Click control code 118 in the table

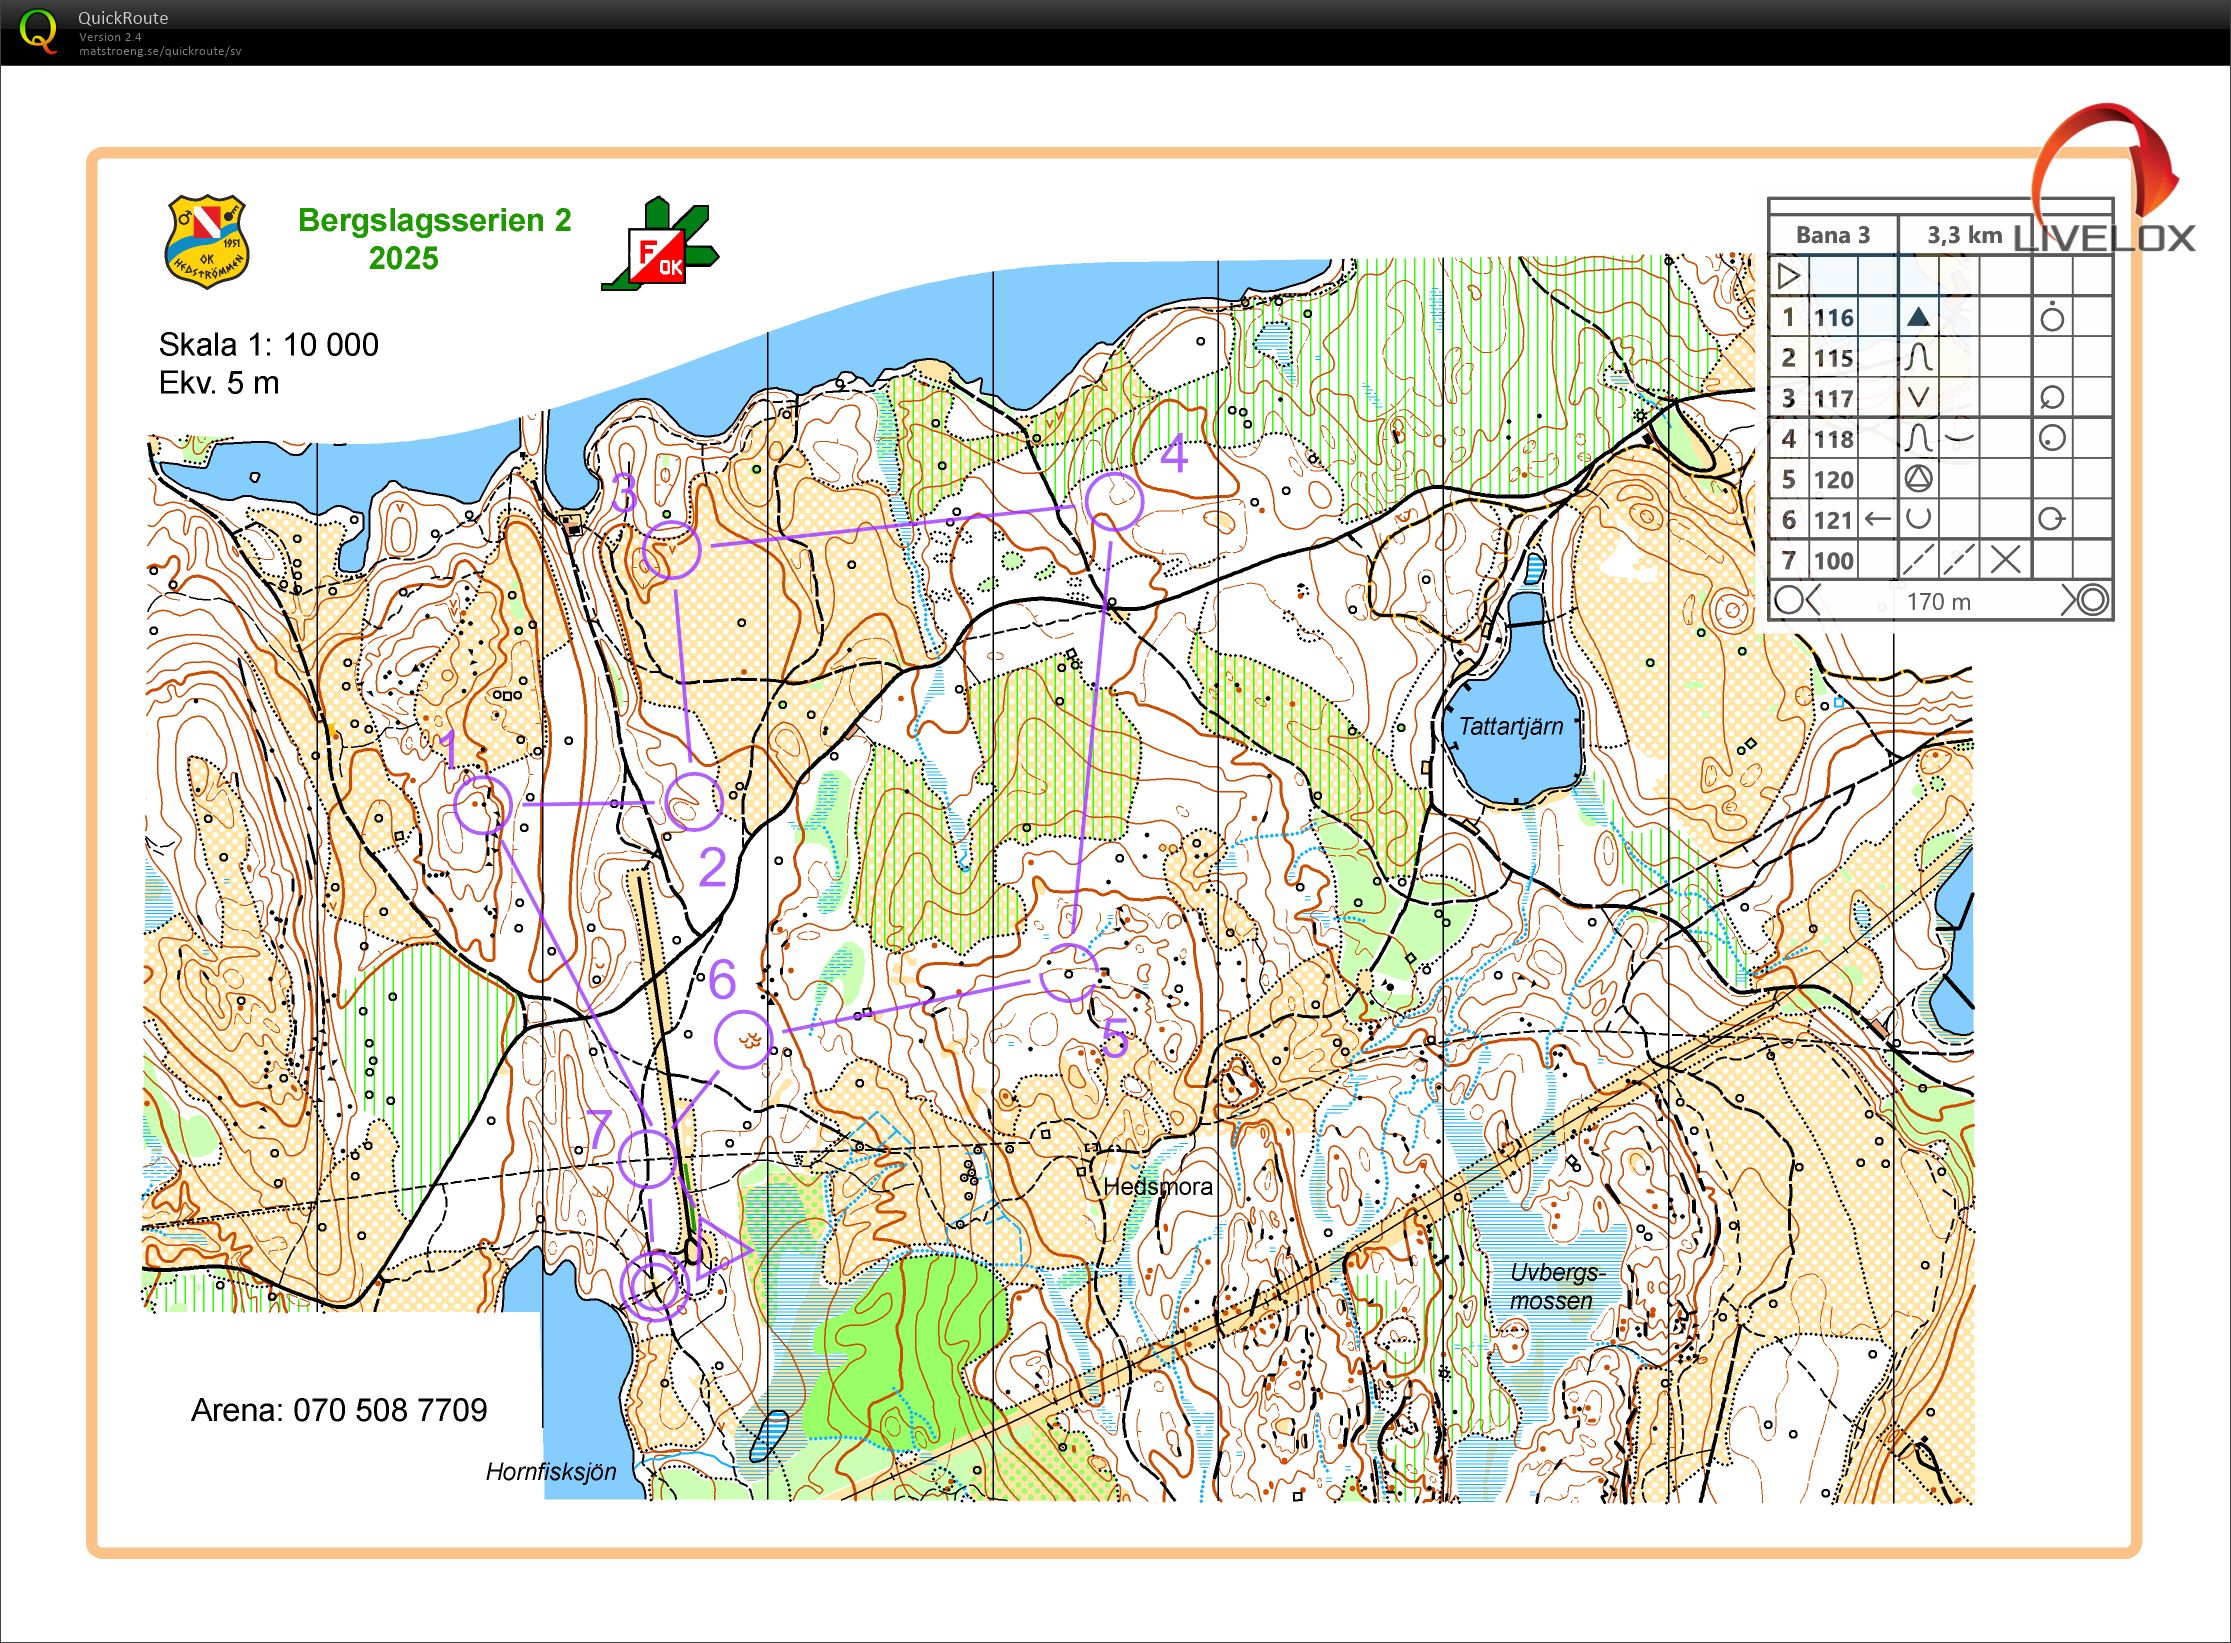[x=1834, y=439]
